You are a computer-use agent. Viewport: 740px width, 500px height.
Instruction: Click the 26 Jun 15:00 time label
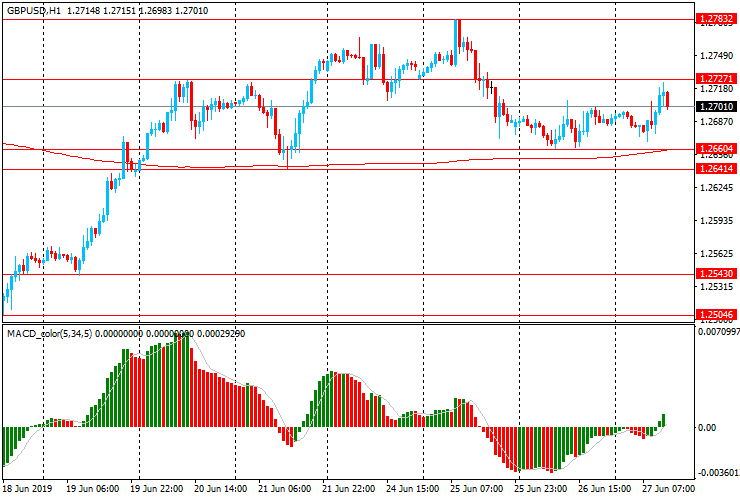(x=605, y=488)
